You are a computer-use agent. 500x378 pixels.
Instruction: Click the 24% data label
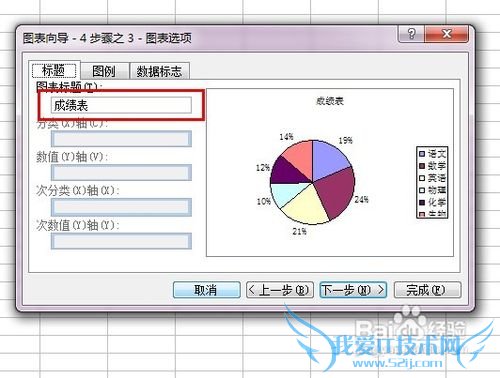(361, 200)
